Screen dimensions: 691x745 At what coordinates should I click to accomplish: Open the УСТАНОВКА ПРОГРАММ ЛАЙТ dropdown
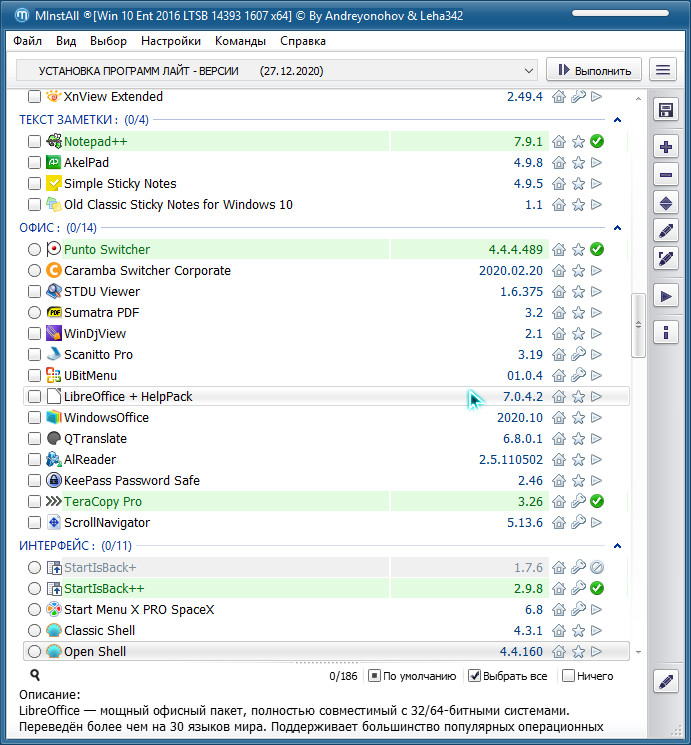pyautogui.click(x=277, y=71)
